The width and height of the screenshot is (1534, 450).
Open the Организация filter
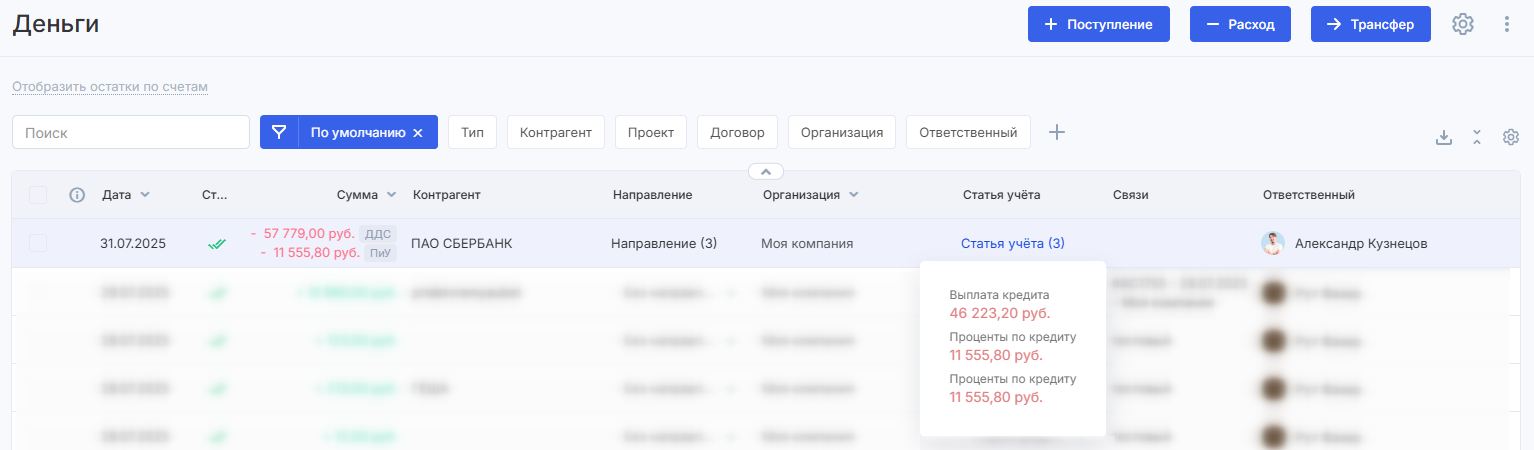click(842, 132)
